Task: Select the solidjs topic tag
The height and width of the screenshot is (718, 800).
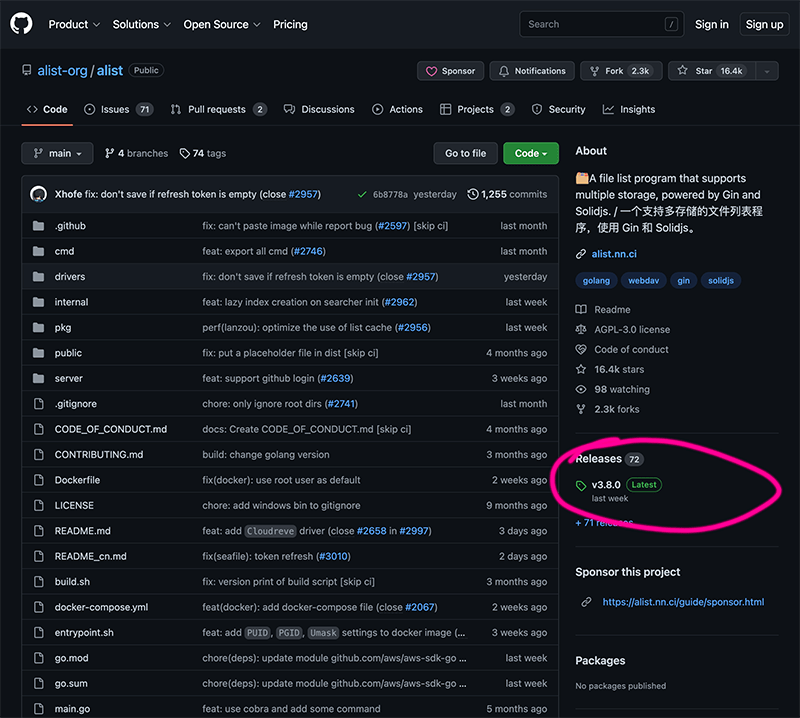Action: [720, 281]
